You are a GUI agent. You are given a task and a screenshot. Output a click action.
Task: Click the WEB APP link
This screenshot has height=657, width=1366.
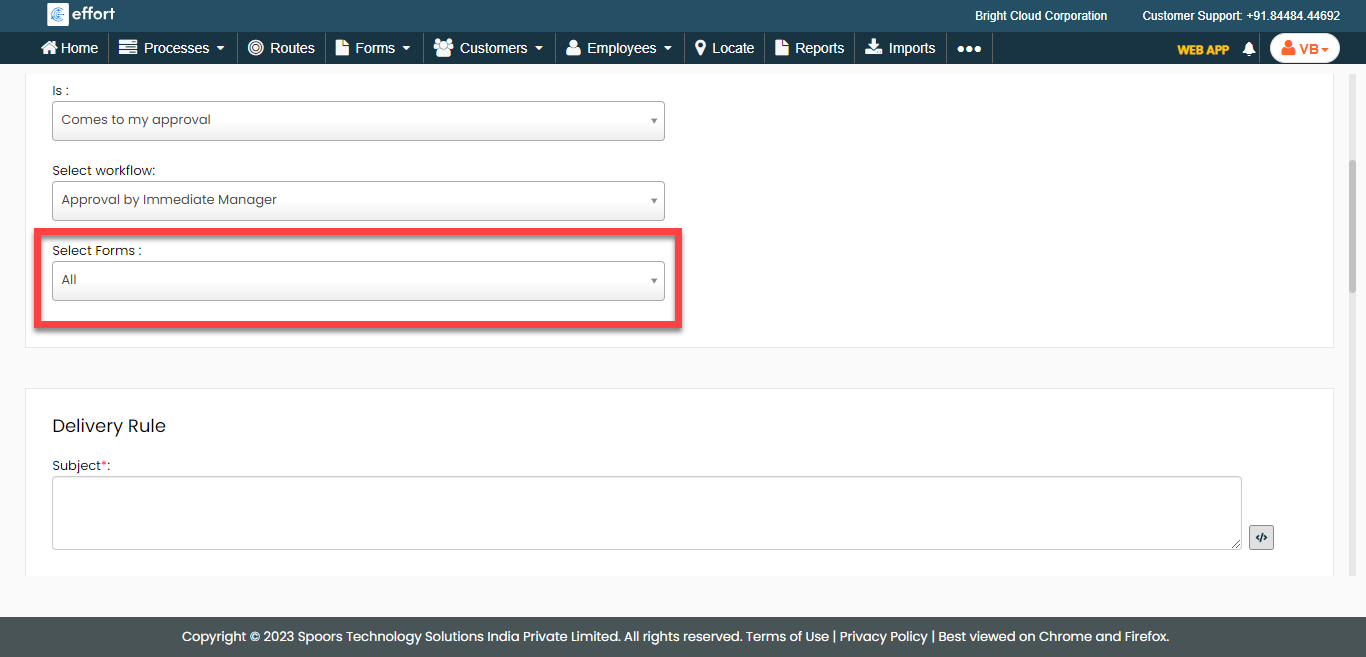click(1203, 49)
